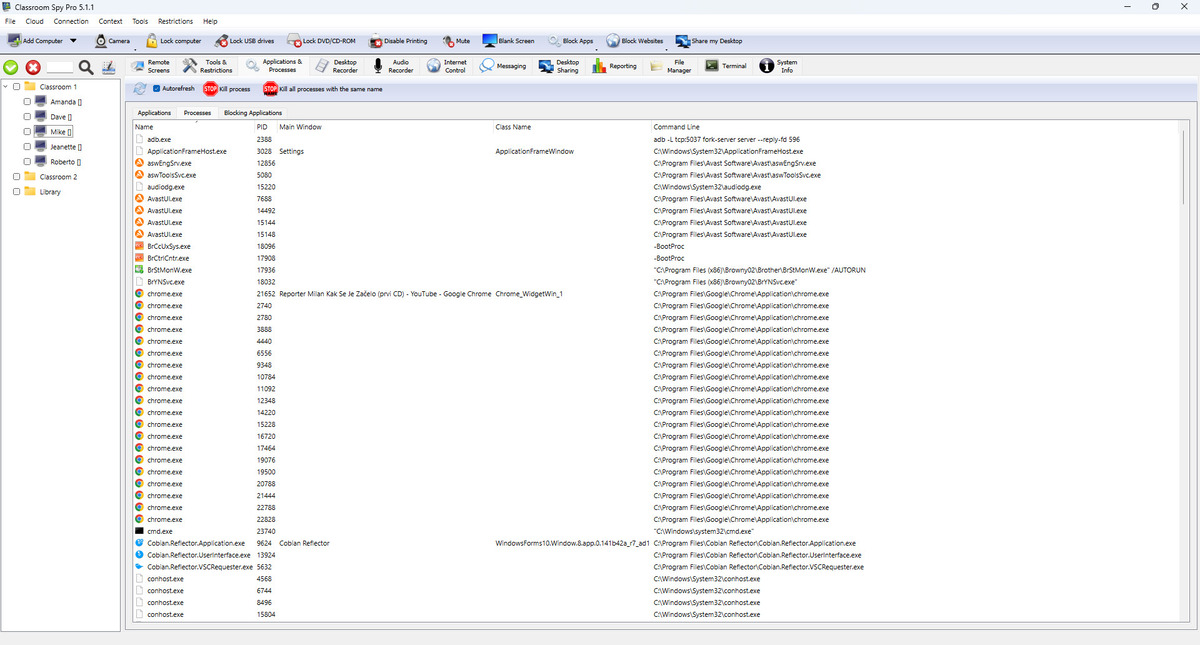The width and height of the screenshot is (1200, 645).
Task: Open the Restrictions menu
Action: 175,21
